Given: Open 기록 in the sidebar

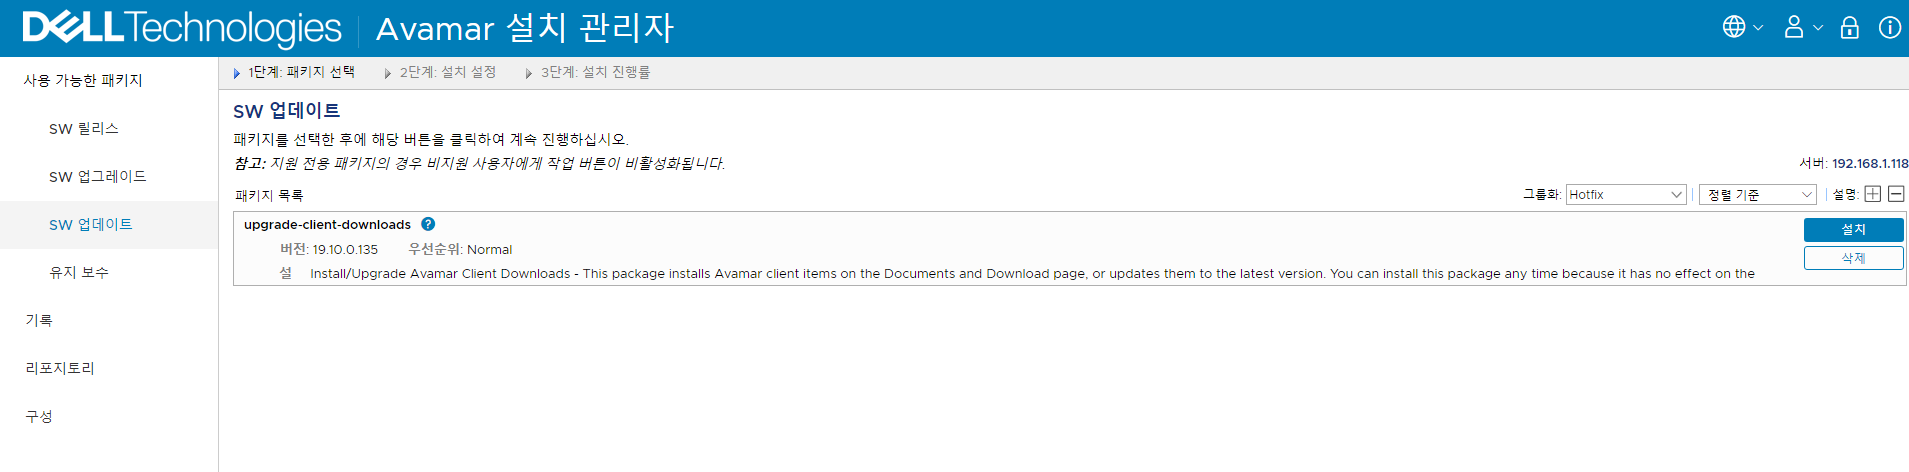Looking at the screenshot, I should [x=39, y=320].
